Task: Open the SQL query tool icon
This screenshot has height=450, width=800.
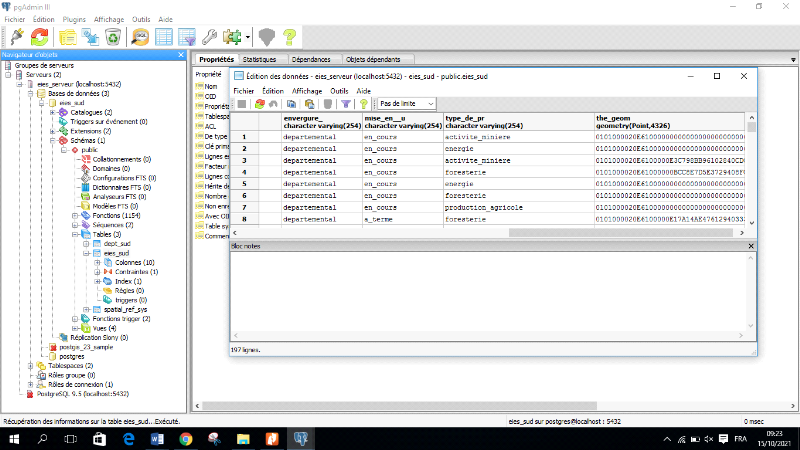Action: point(141,37)
